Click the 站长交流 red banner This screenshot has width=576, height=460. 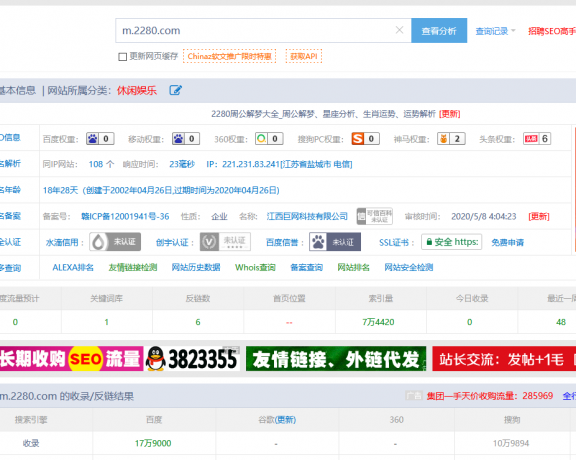[504, 359]
